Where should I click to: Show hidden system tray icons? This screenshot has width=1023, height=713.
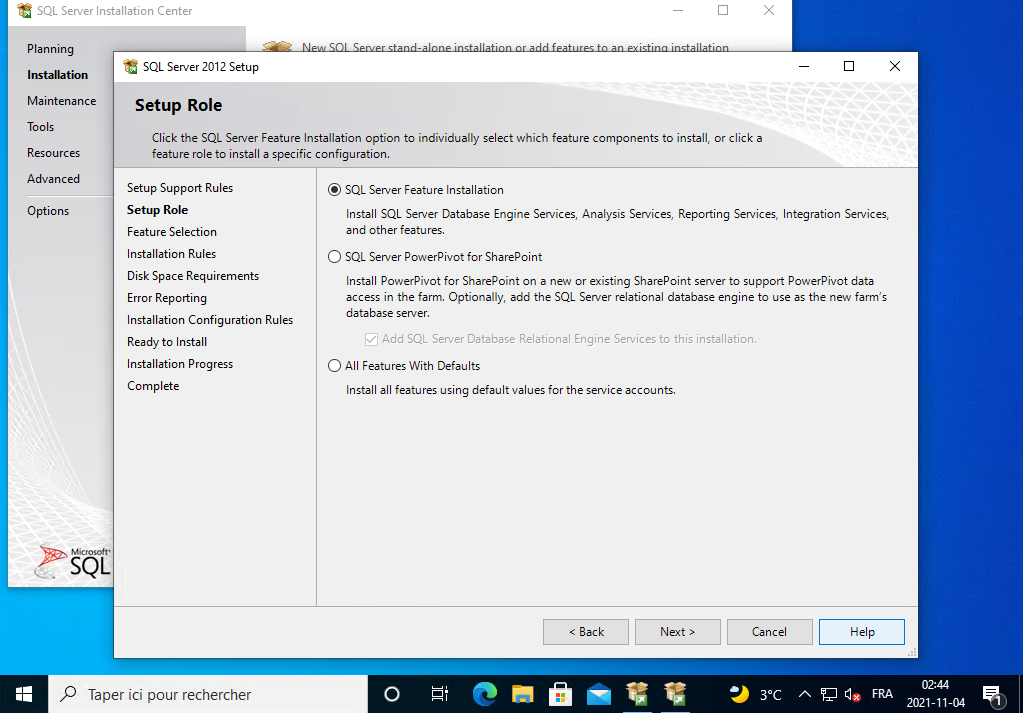click(x=804, y=694)
